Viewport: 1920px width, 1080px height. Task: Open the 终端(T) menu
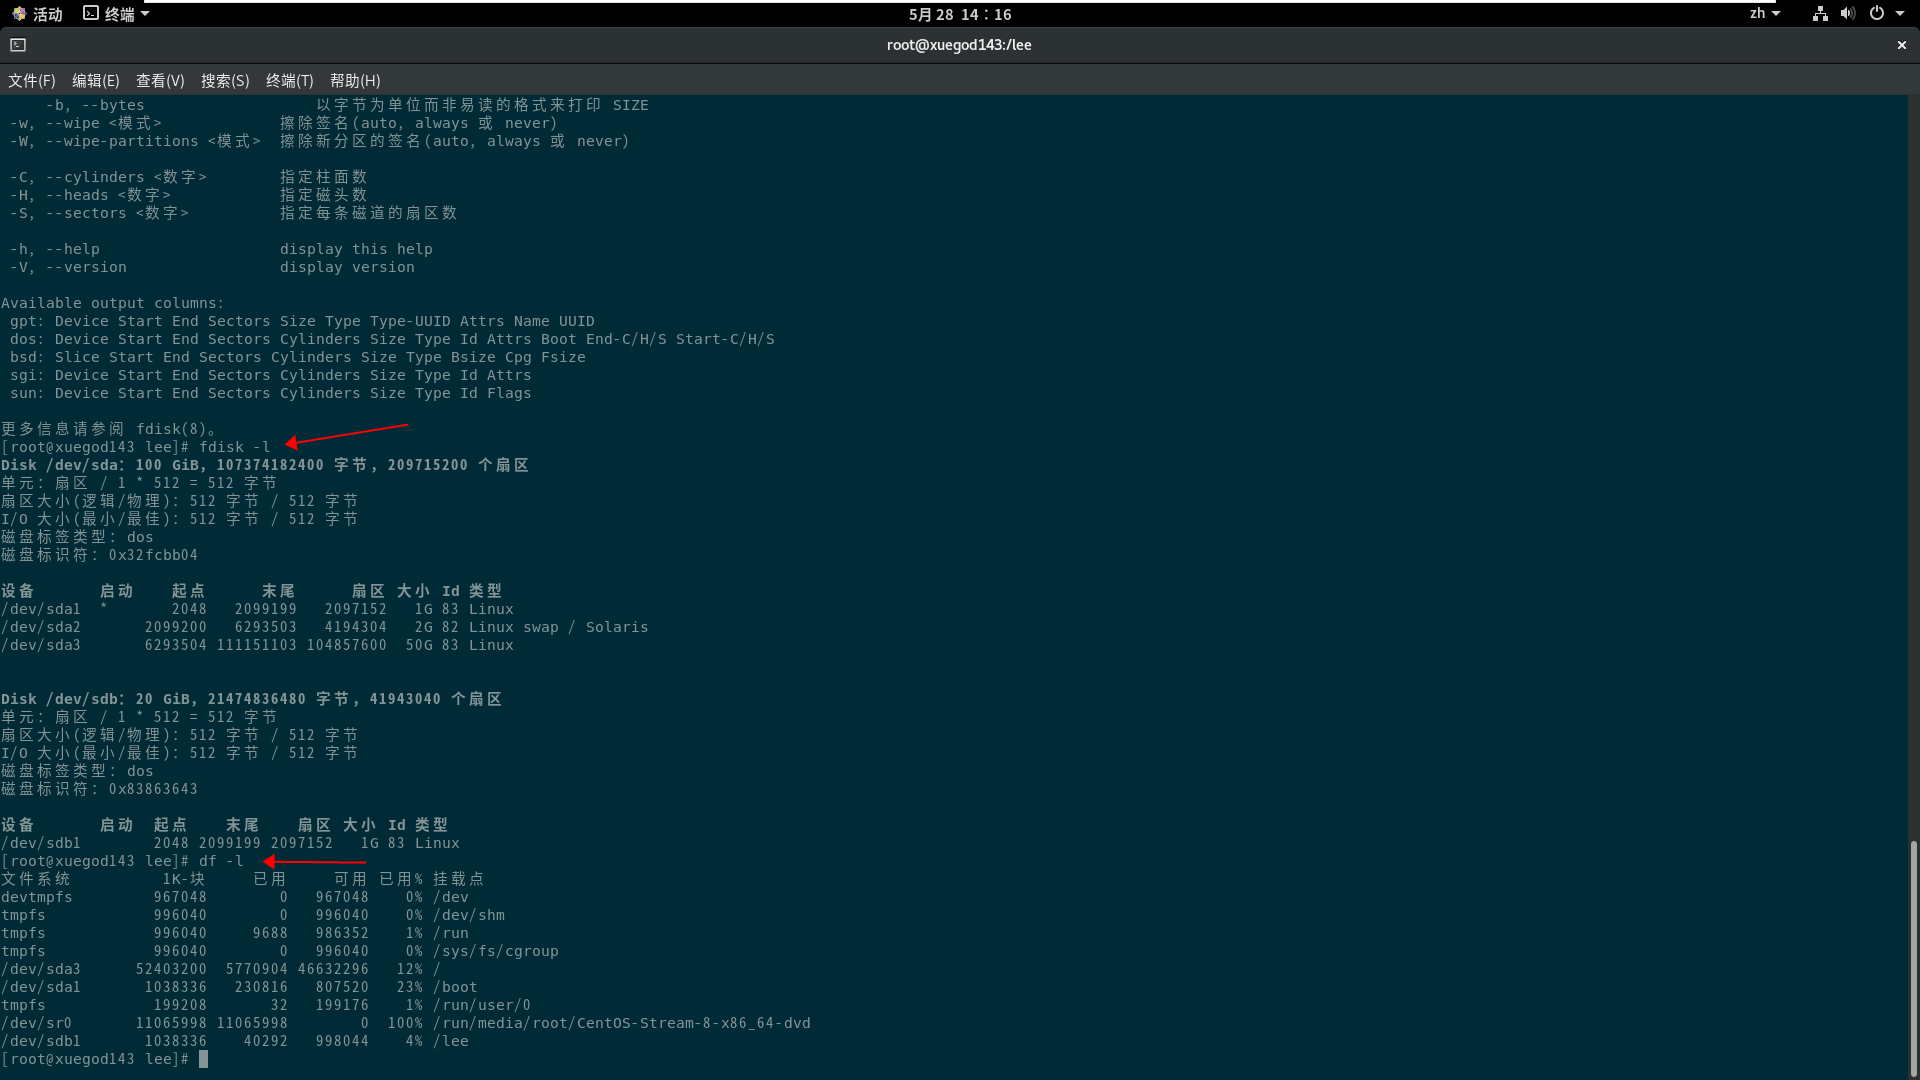pos(289,81)
